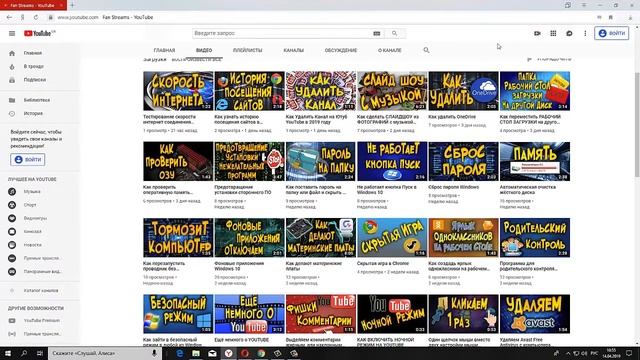640x360 pixels.
Task: Open the Как удалить канал video thumbnail
Action: click(x=321, y=91)
